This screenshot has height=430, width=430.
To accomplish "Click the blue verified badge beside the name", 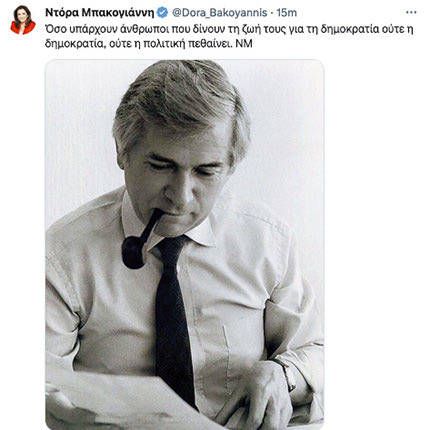I will click(162, 13).
